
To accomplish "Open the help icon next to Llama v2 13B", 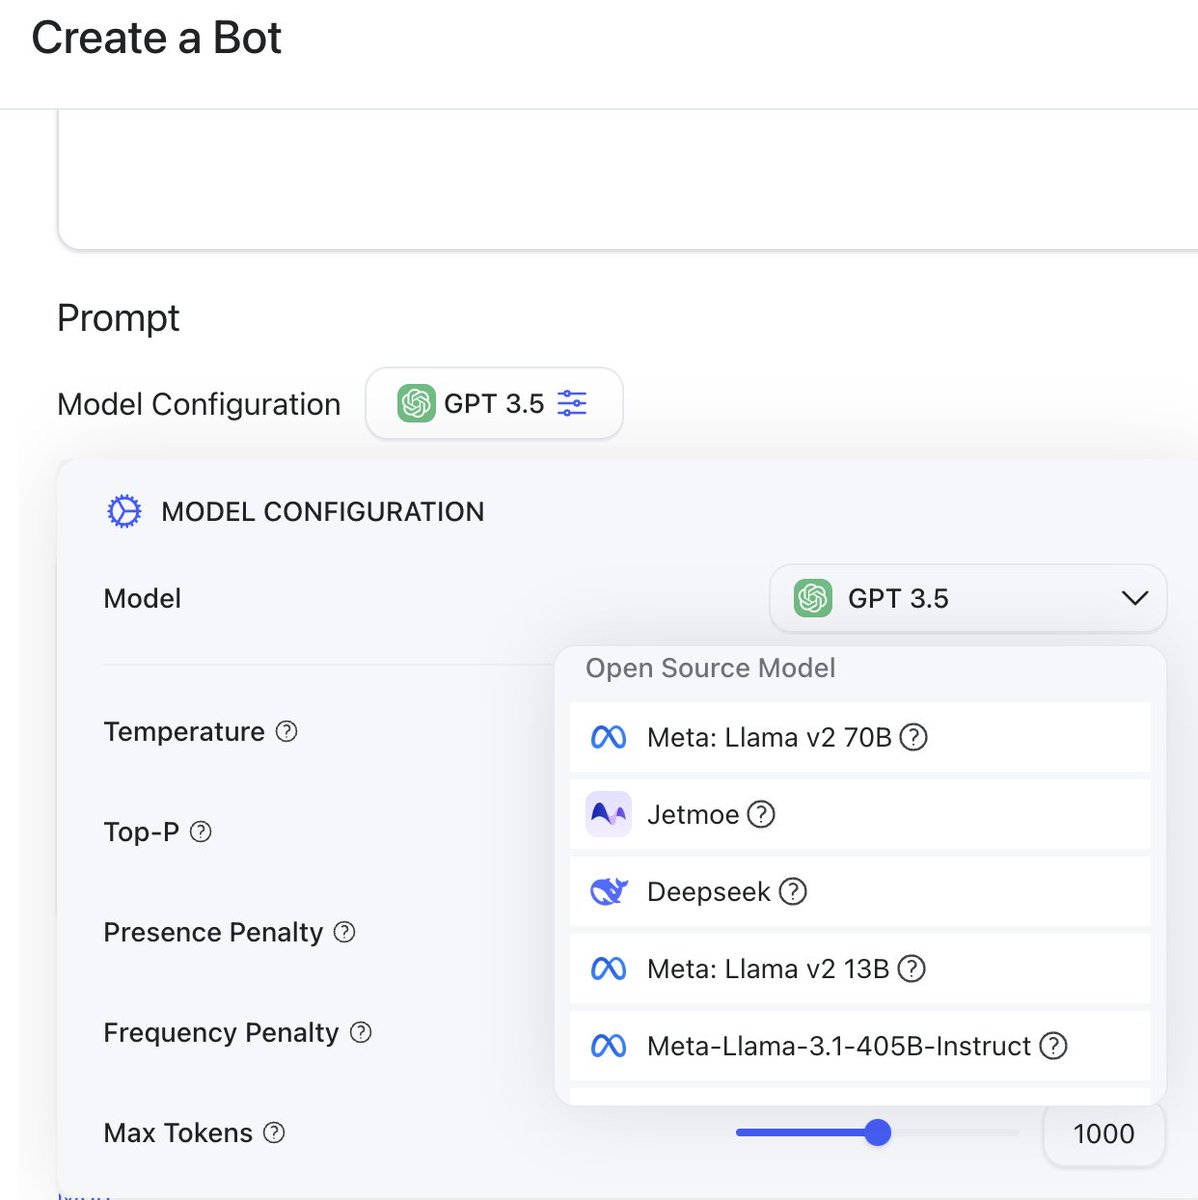I will (x=911, y=968).
